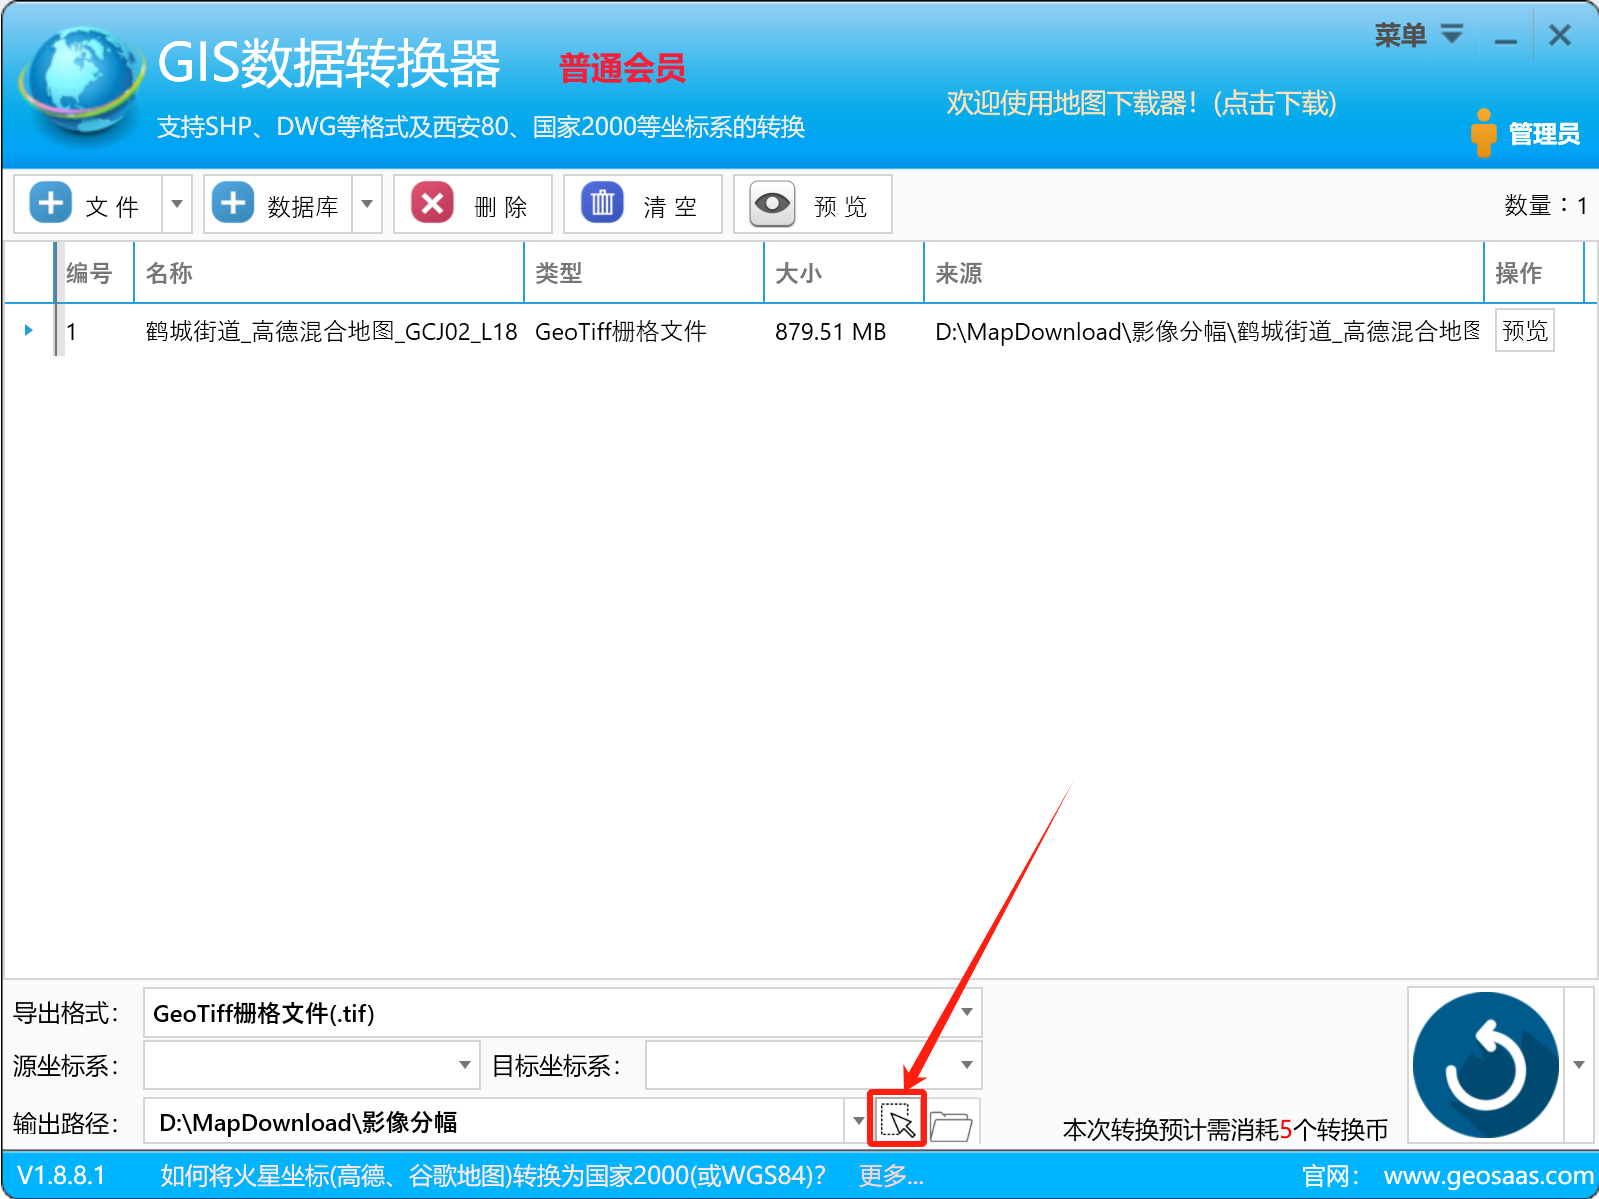The height and width of the screenshot is (1199, 1599).
Task: Clear the list with 清空 button
Action: click(643, 205)
